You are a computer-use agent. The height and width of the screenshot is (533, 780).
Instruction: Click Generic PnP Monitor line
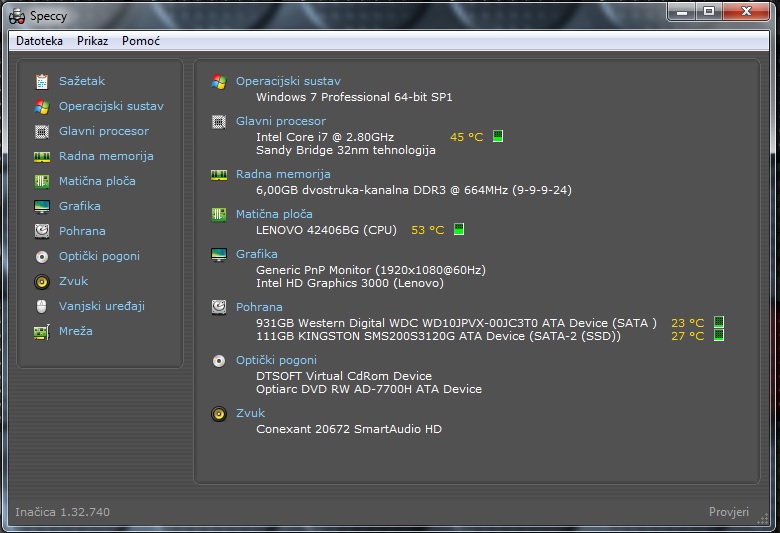click(371, 270)
